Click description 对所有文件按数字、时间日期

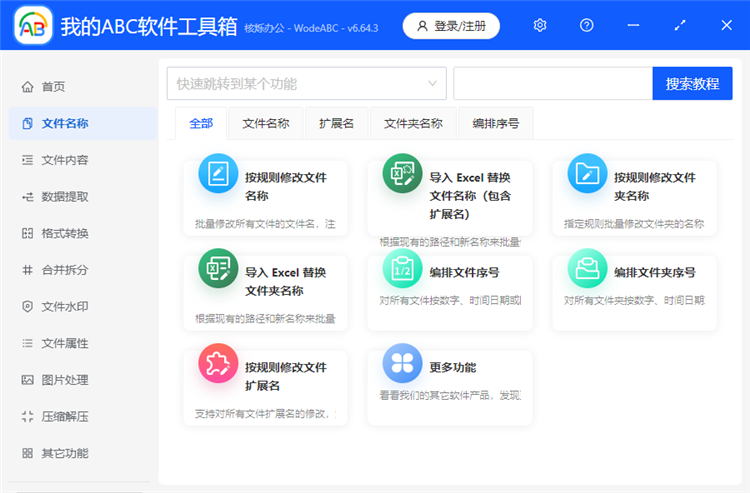pos(450,300)
